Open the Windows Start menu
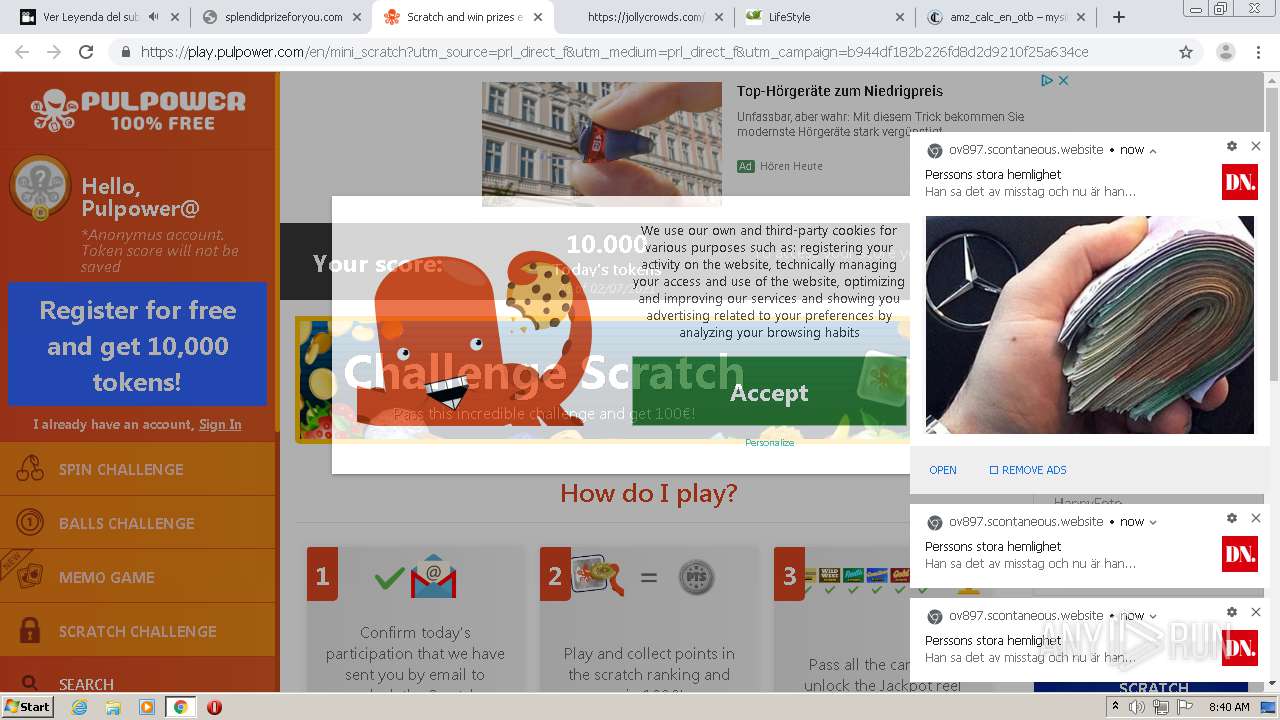 pos(28,706)
